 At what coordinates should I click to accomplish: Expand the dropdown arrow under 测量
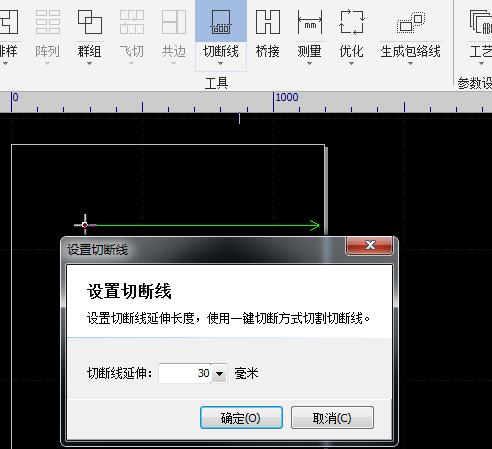(309, 63)
